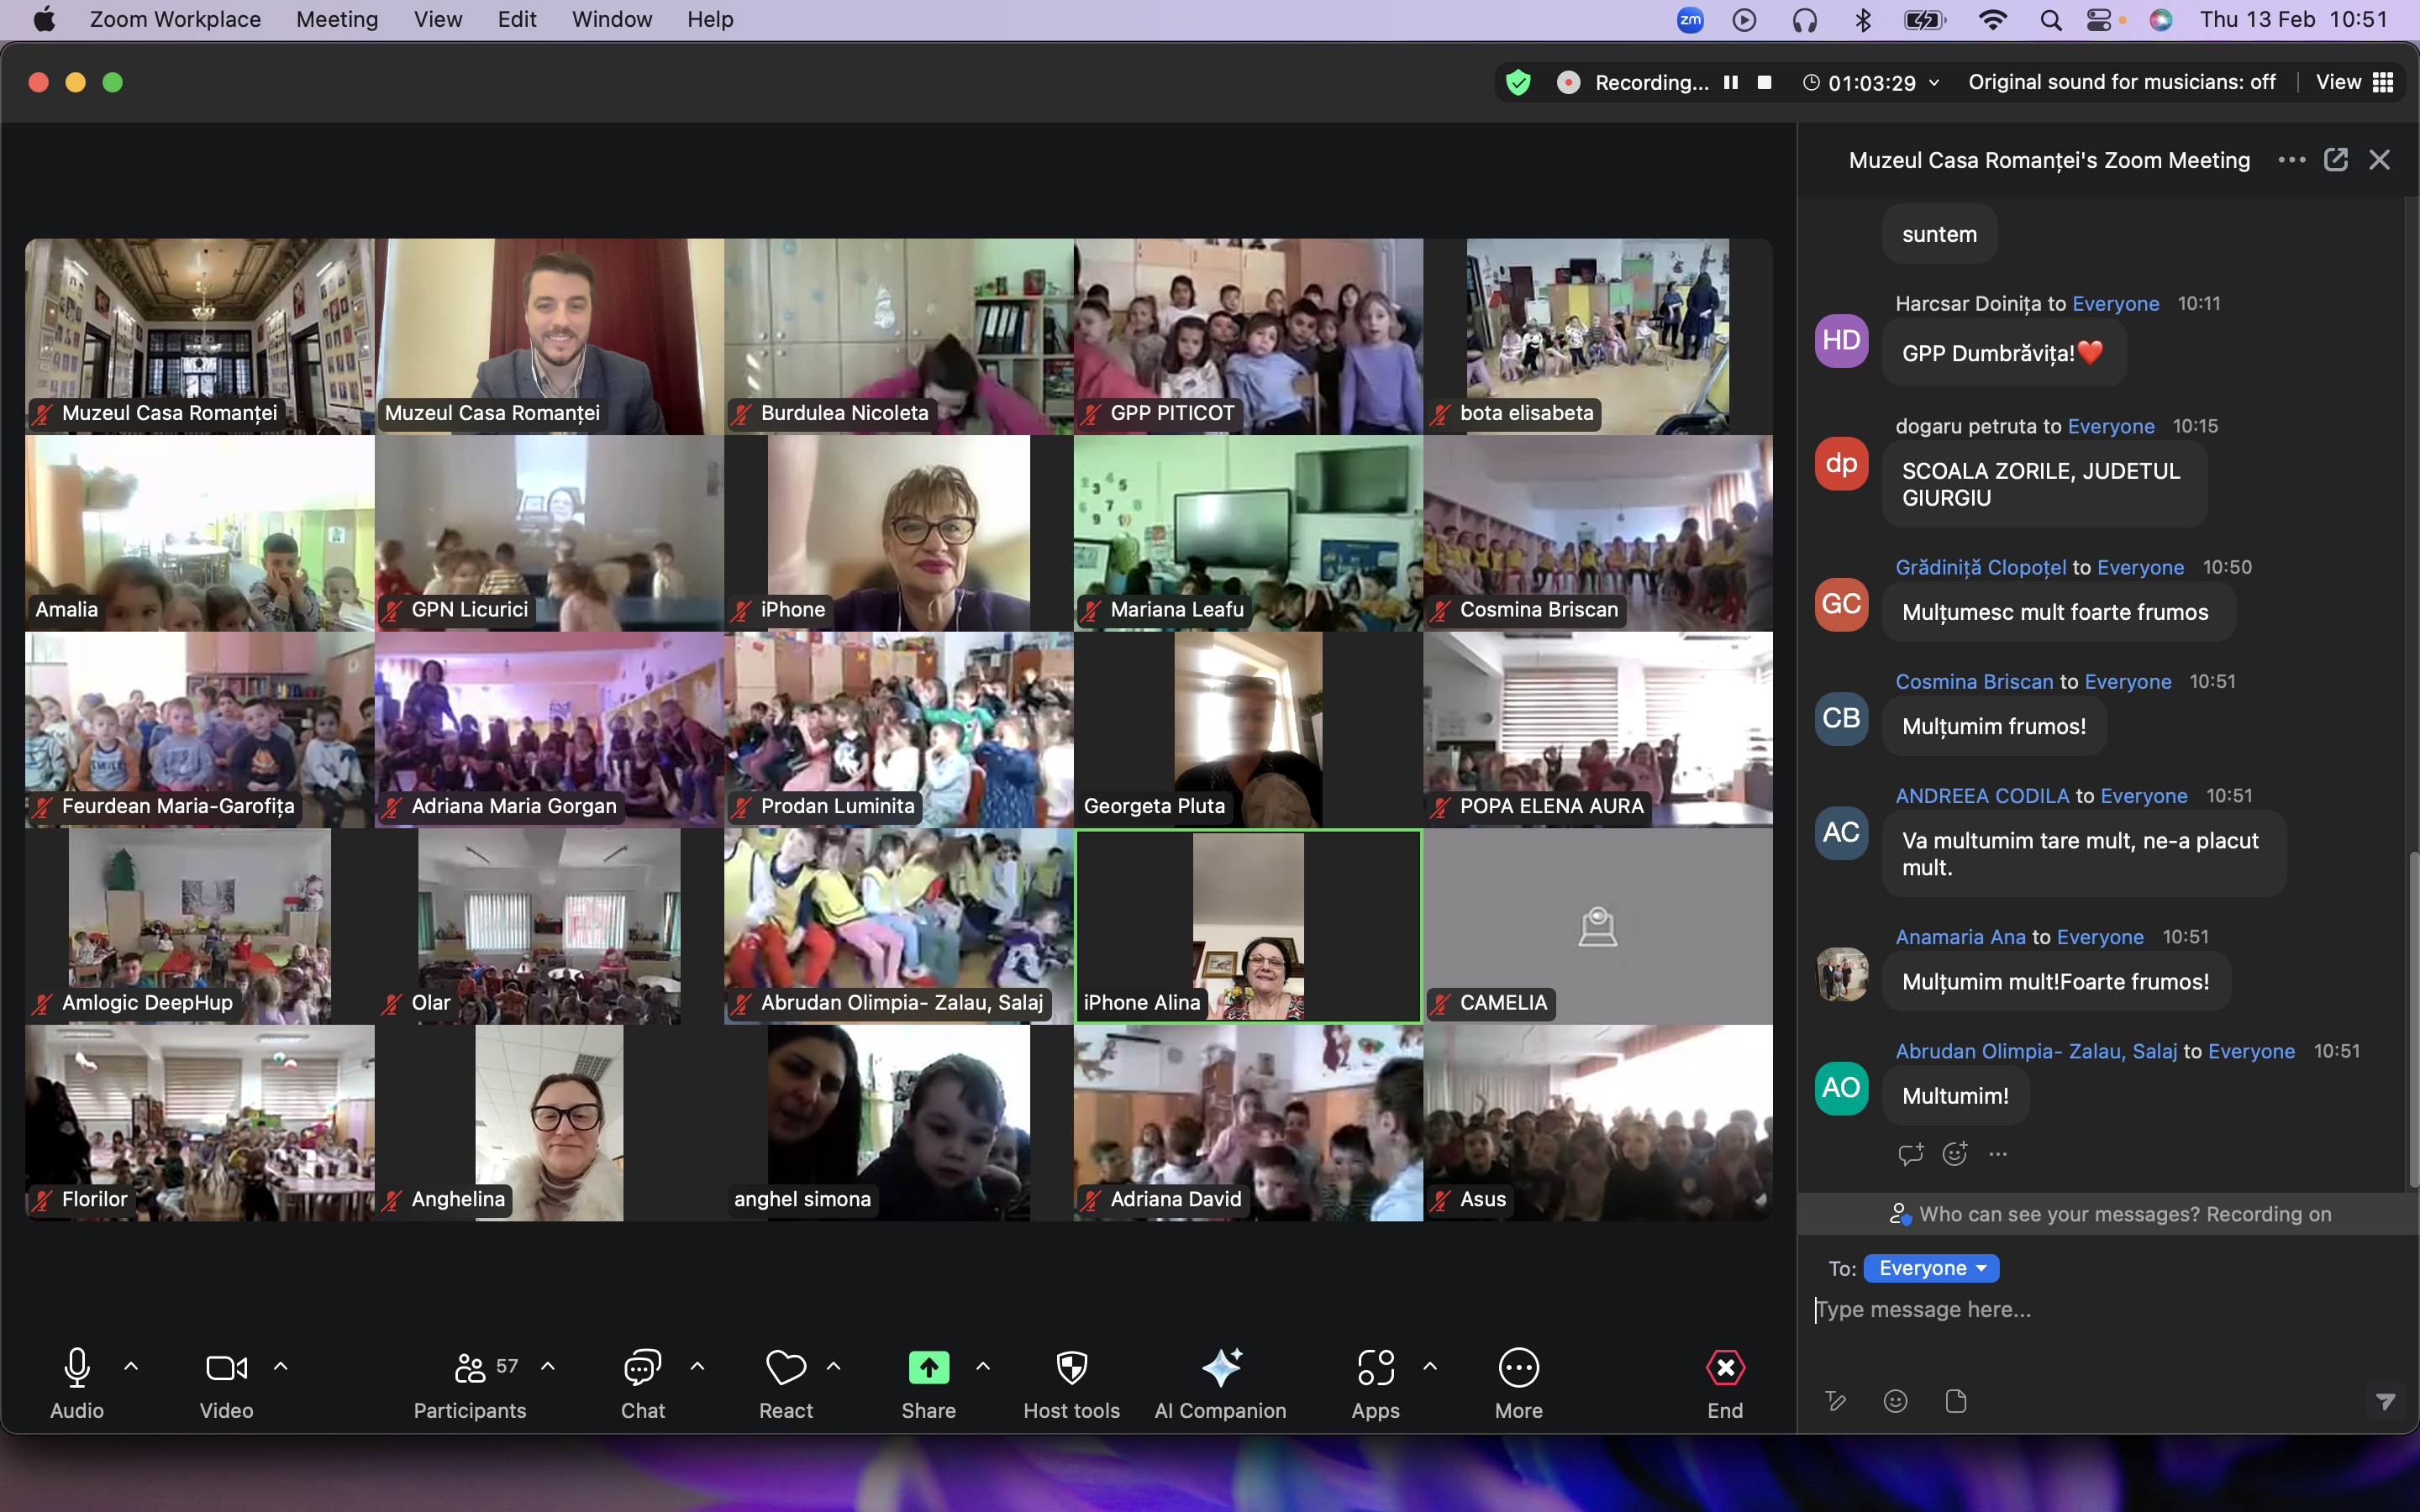Click the End meeting button
The height and width of the screenshot is (1512, 2420).
(x=1725, y=1368)
